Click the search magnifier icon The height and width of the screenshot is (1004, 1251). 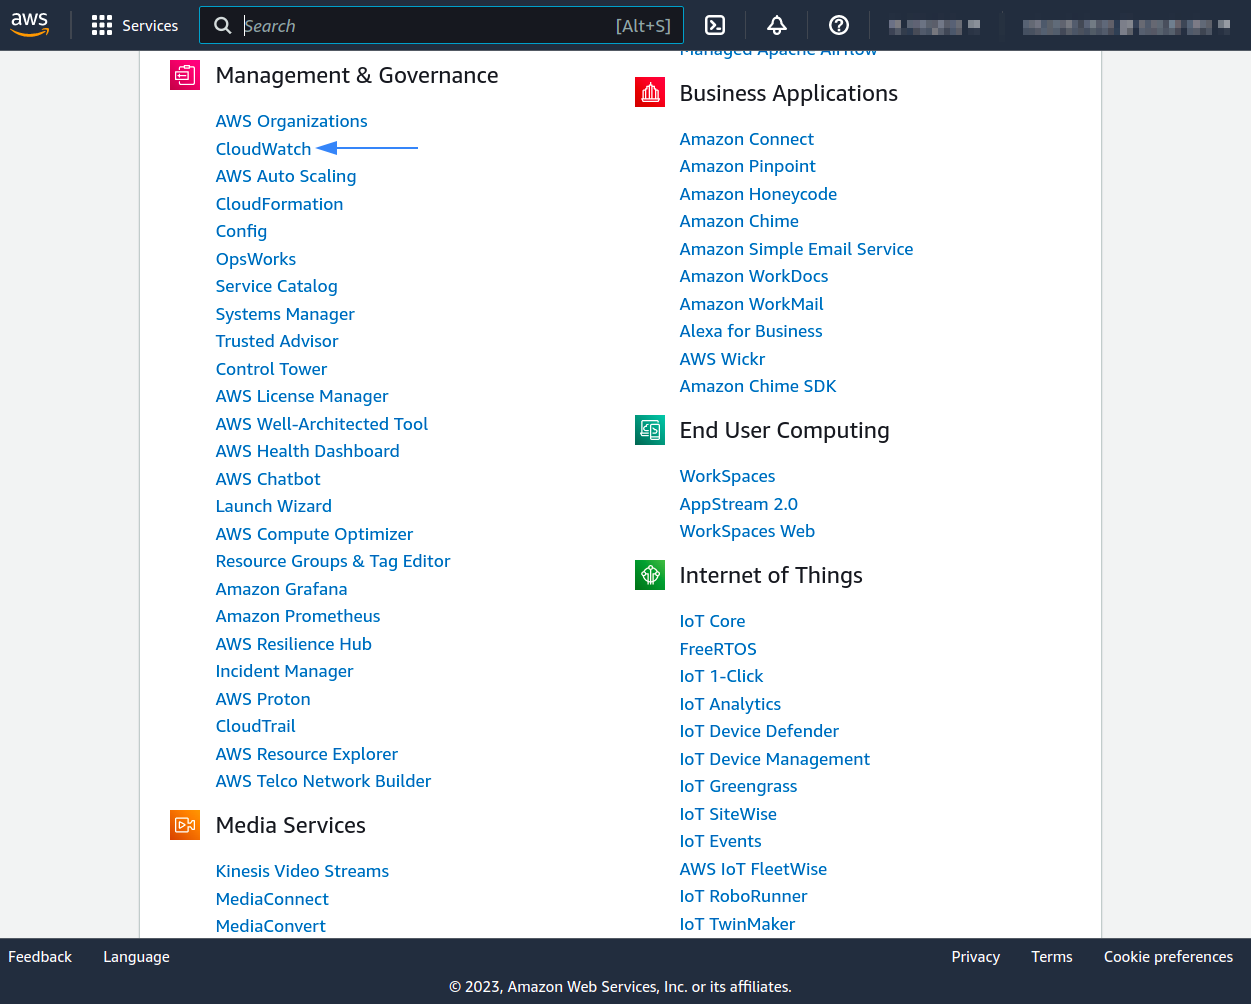pyautogui.click(x=223, y=26)
